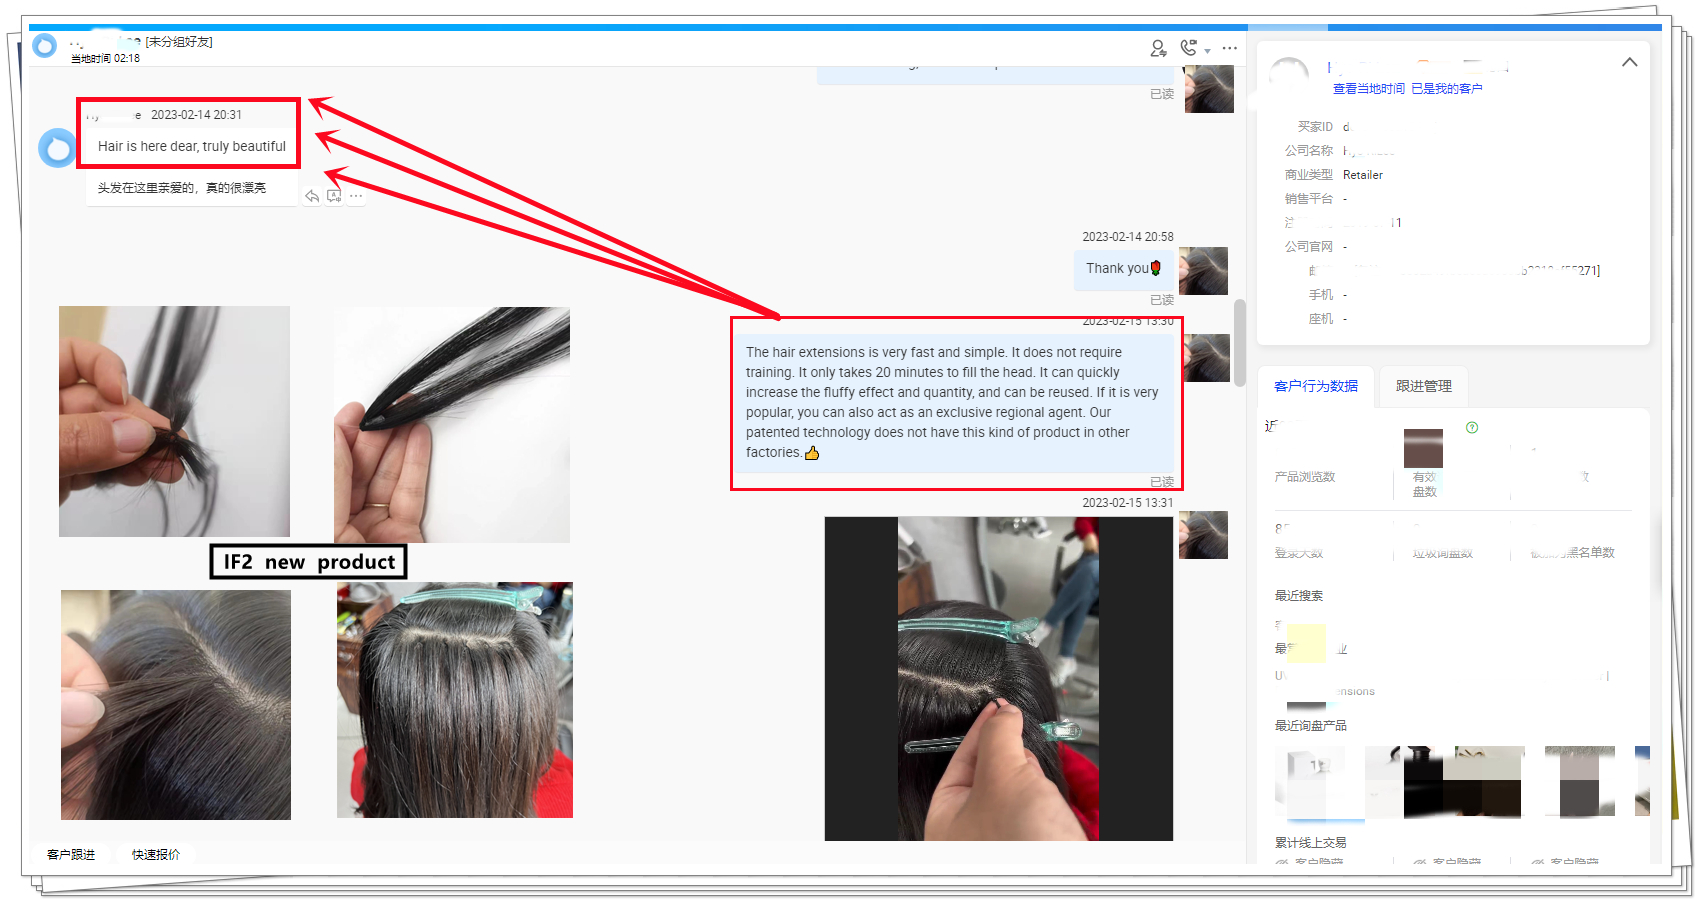Viewport: 1703px width, 901px height.
Task: Click the long hair extensions description message
Action: point(956,402)
